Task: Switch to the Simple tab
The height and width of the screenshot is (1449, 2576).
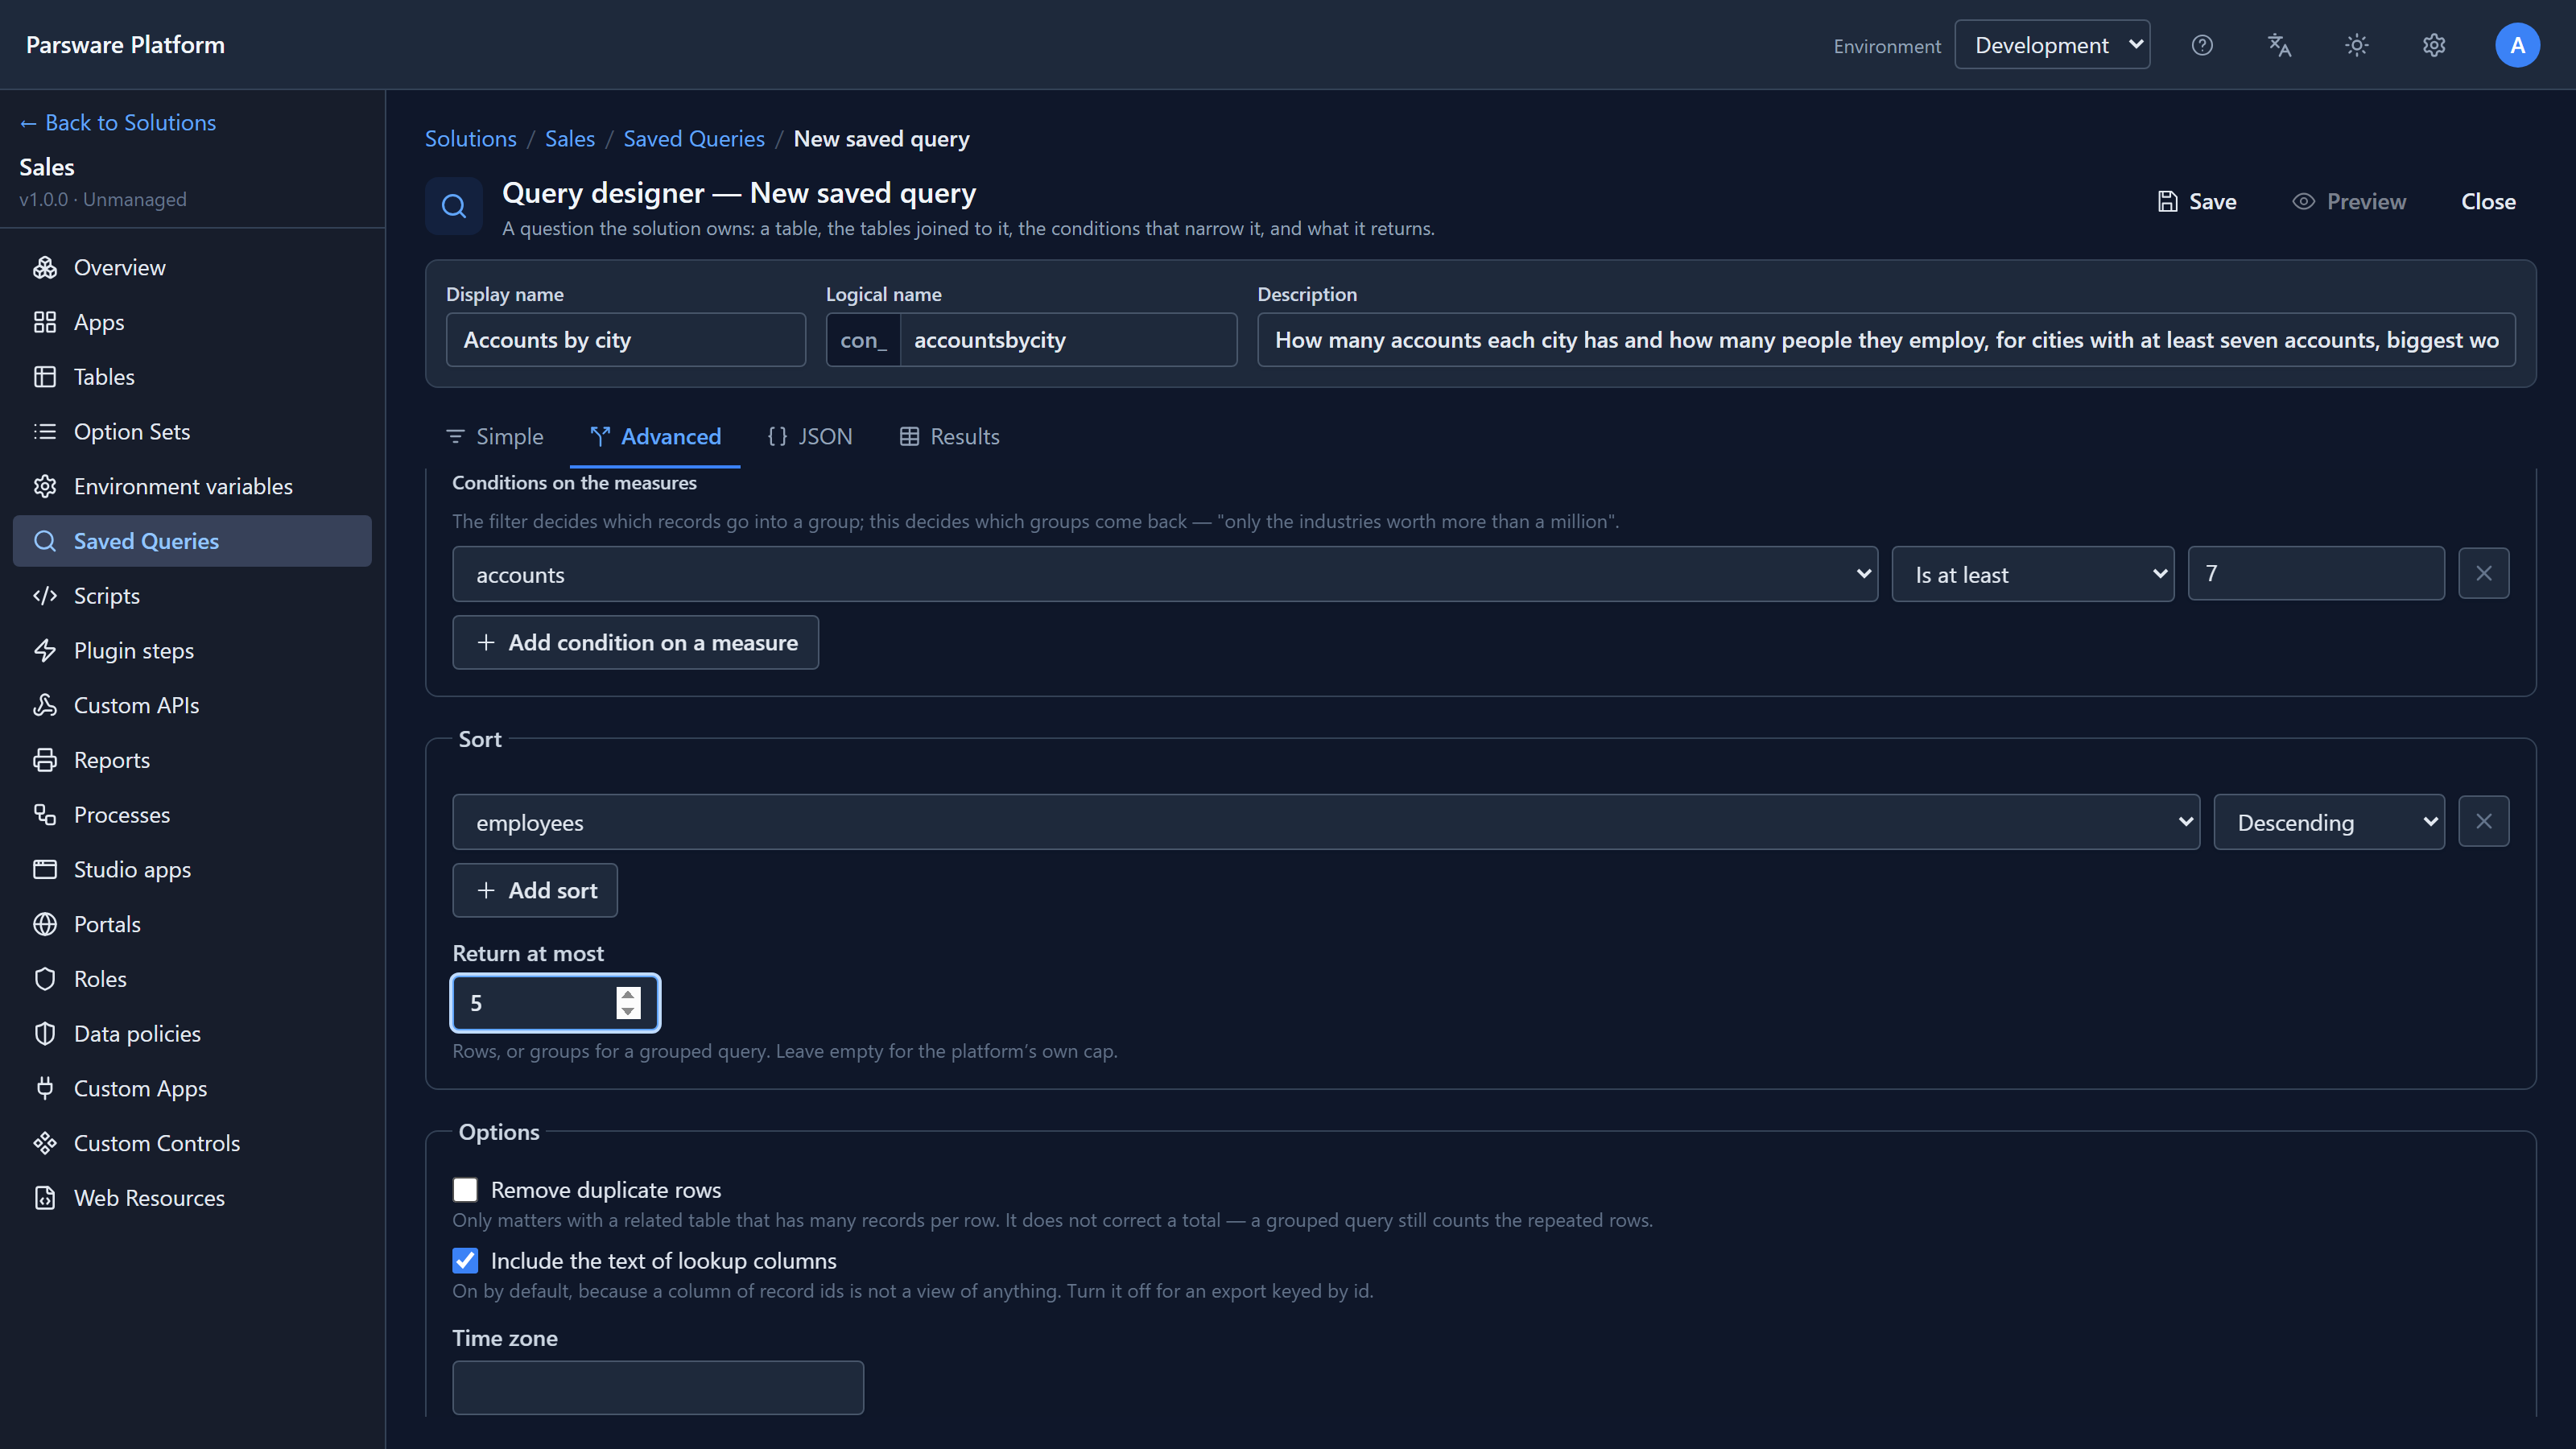Action: pos(495,437)
